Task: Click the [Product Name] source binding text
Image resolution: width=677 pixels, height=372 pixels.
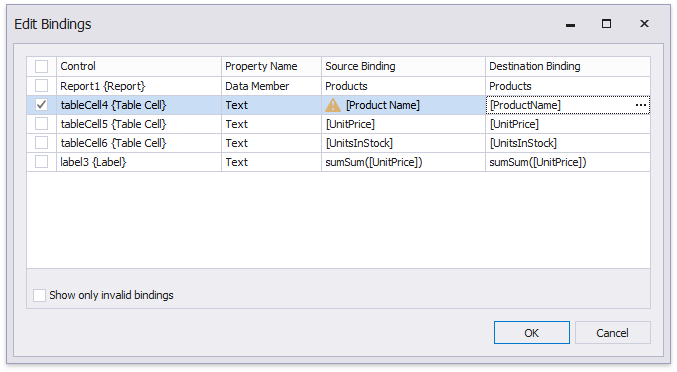Action: [383, 105]
